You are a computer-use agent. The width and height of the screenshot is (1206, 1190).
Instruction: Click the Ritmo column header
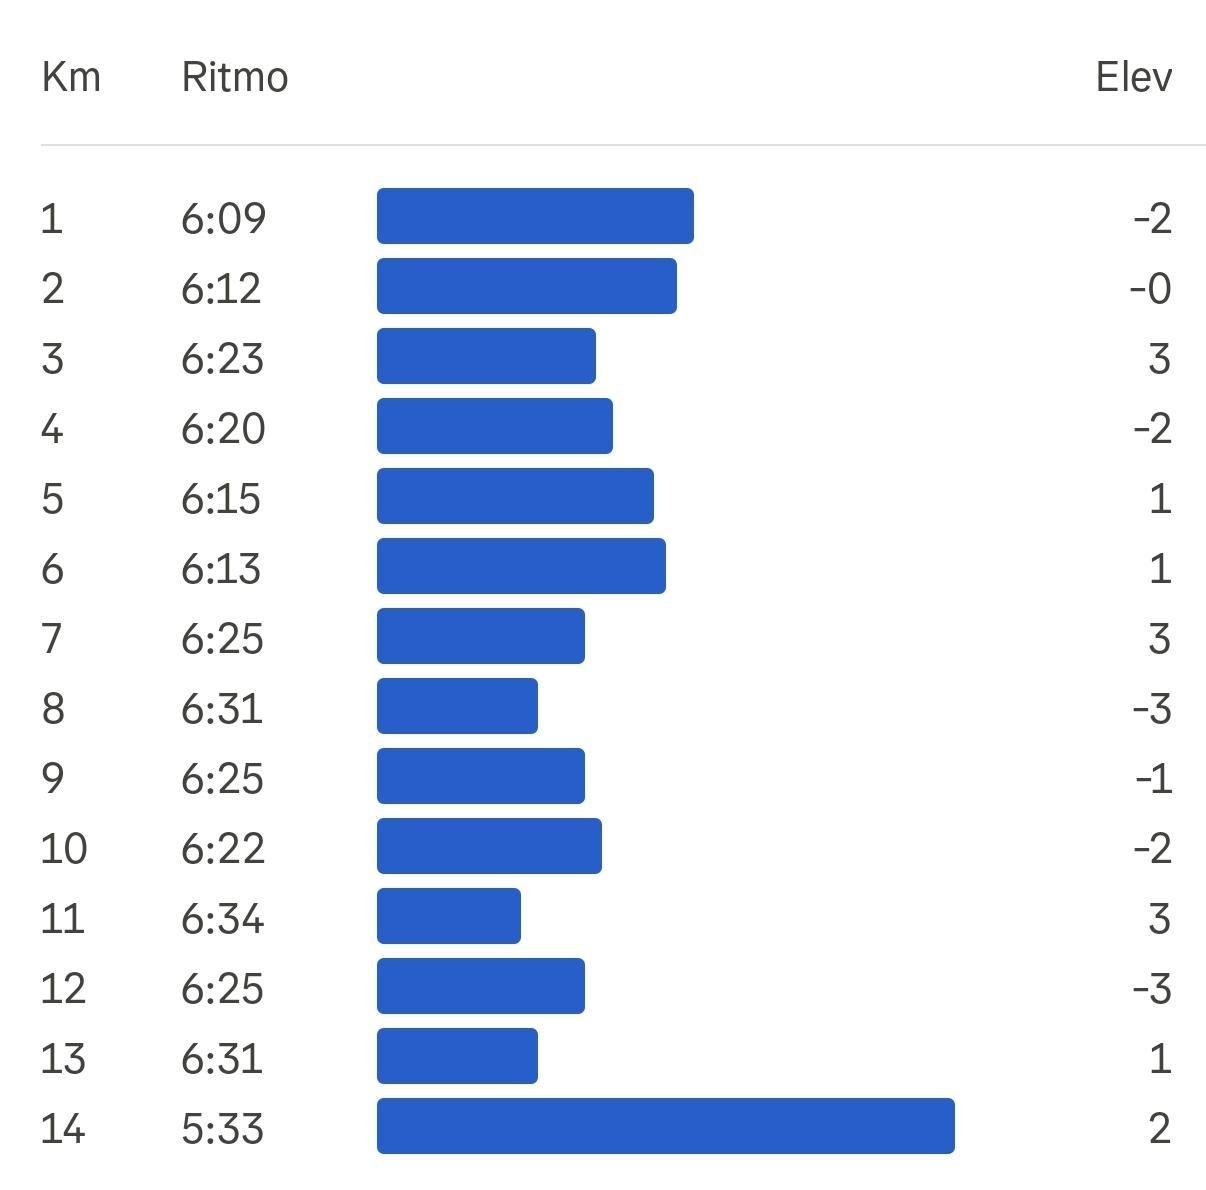pos(235,77)
